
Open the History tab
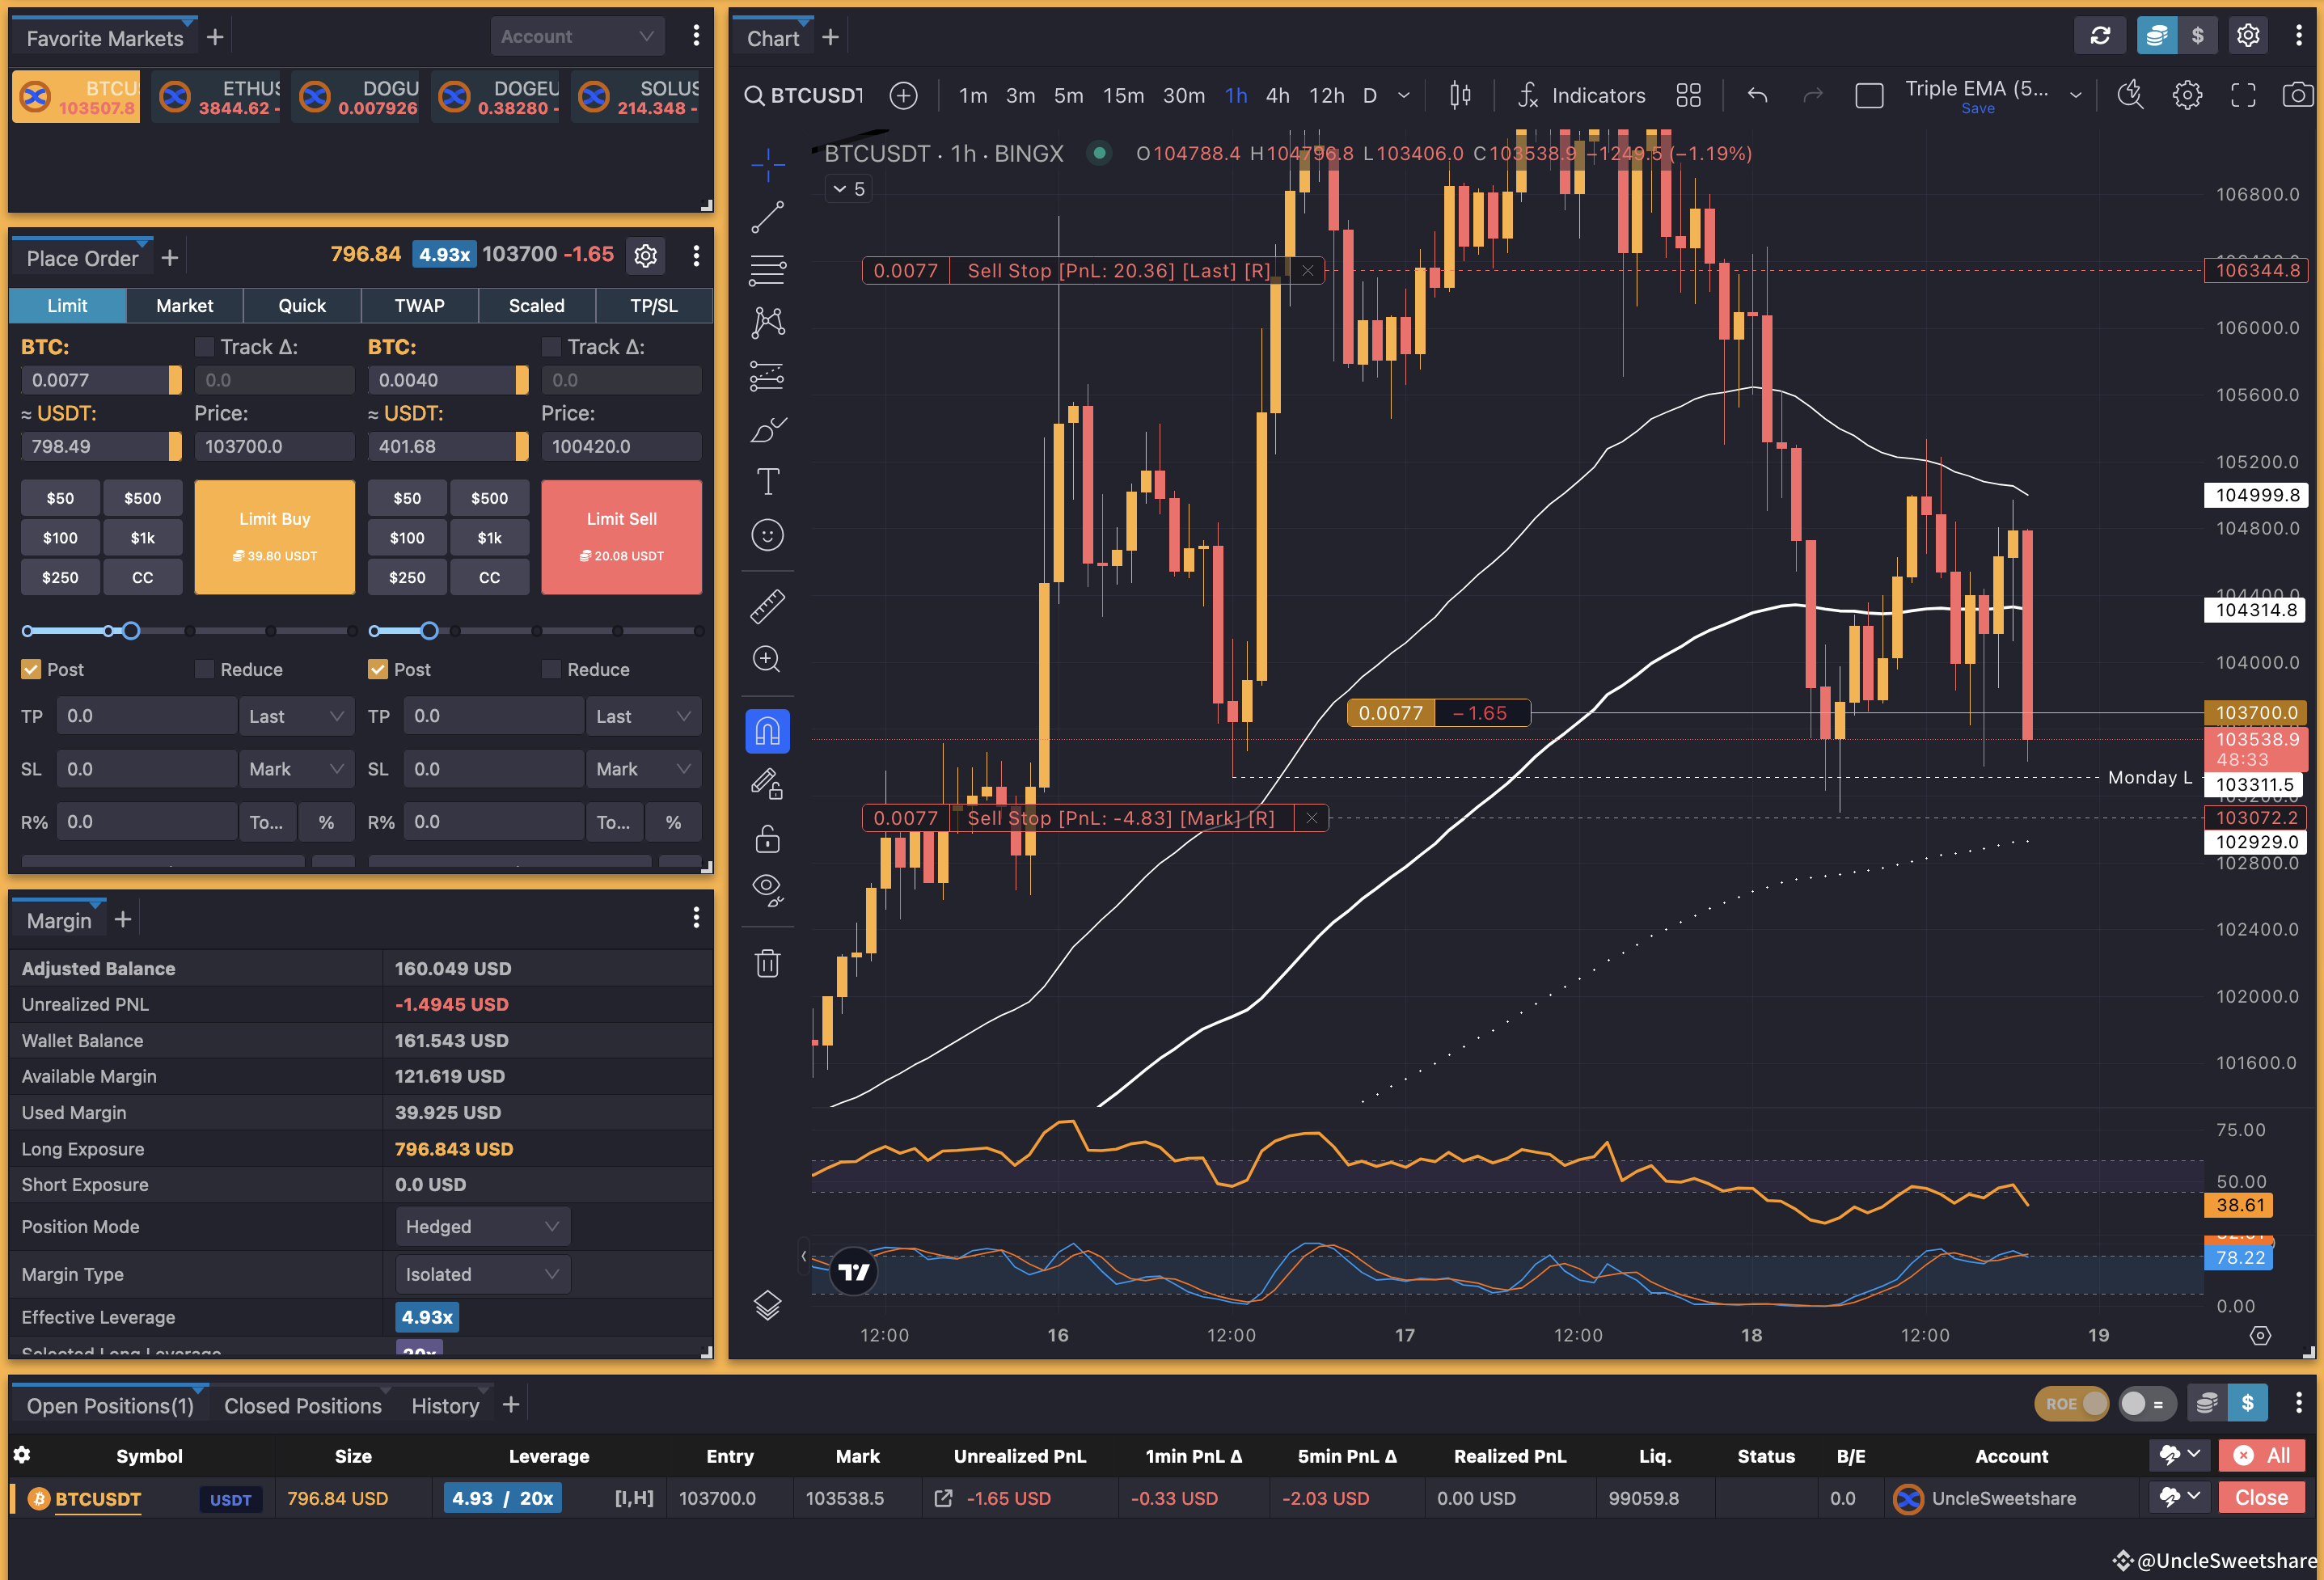(x=445, y=1405)
